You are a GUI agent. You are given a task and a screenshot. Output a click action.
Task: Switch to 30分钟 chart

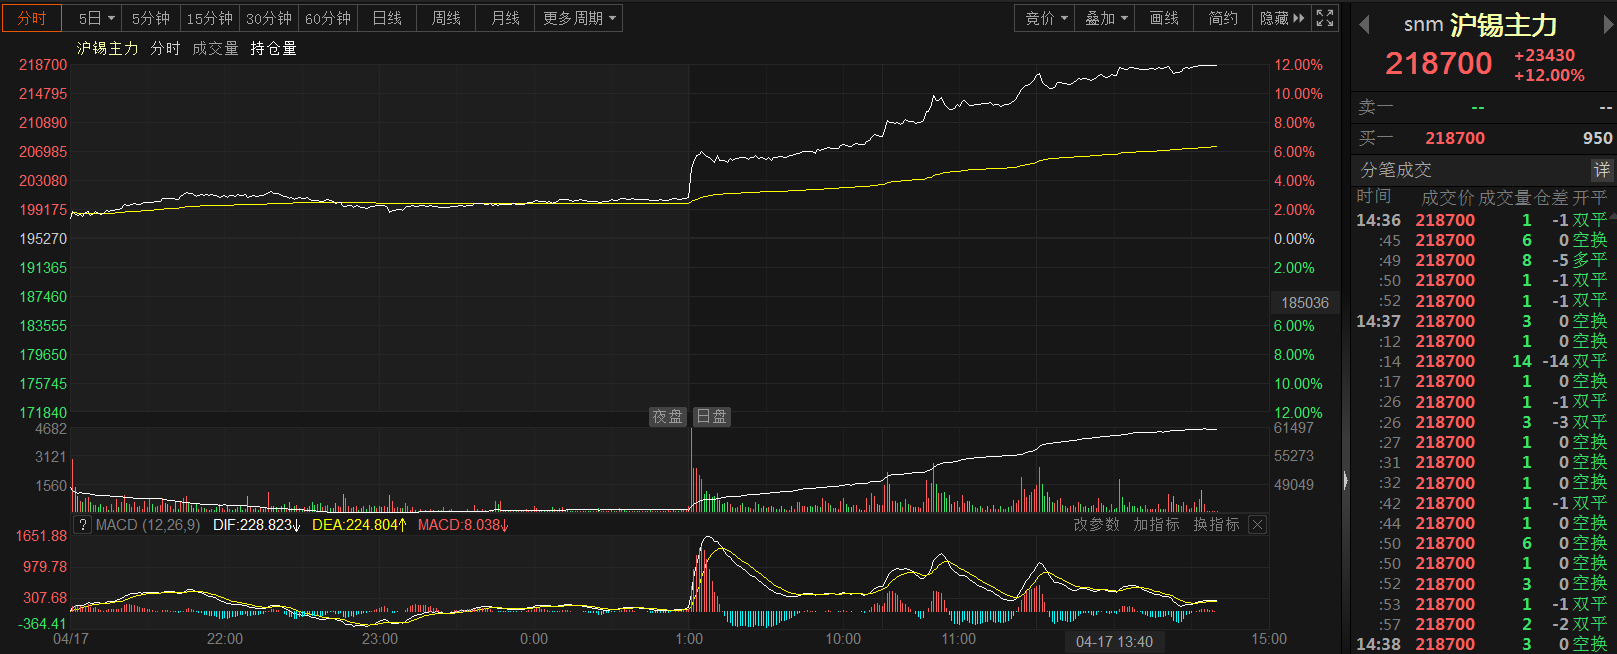tap(269, 18)
